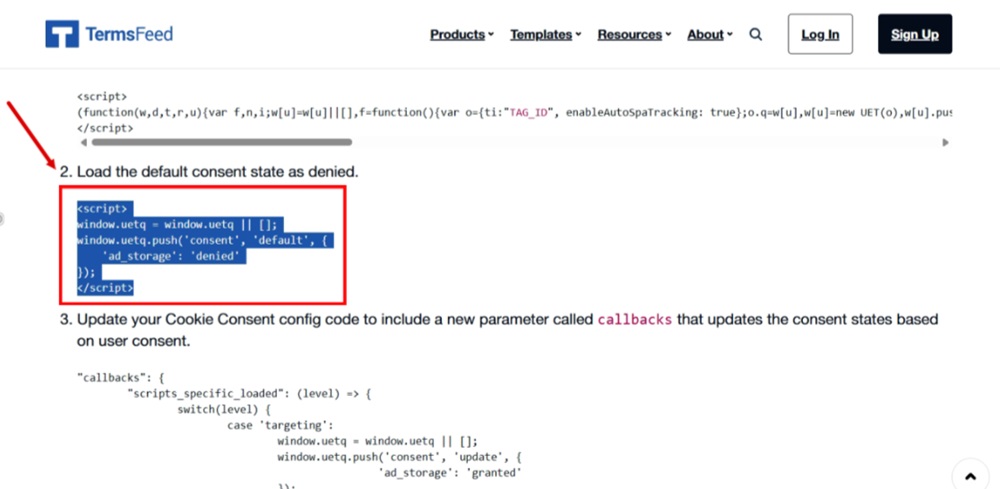Click the case 'targeting': code line
Image resolution: width=1000 pixels, height=489 pixels.
pyautogui.click(x=281, y=425)
